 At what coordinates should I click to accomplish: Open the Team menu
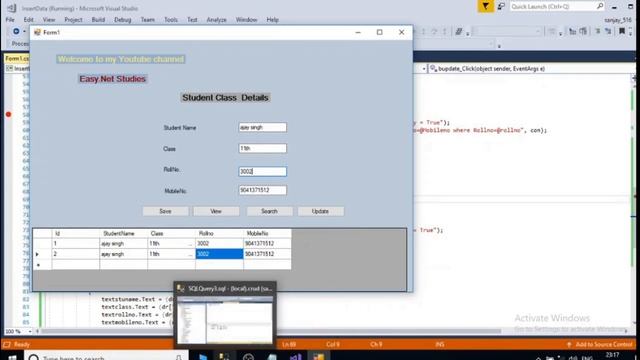147,20
